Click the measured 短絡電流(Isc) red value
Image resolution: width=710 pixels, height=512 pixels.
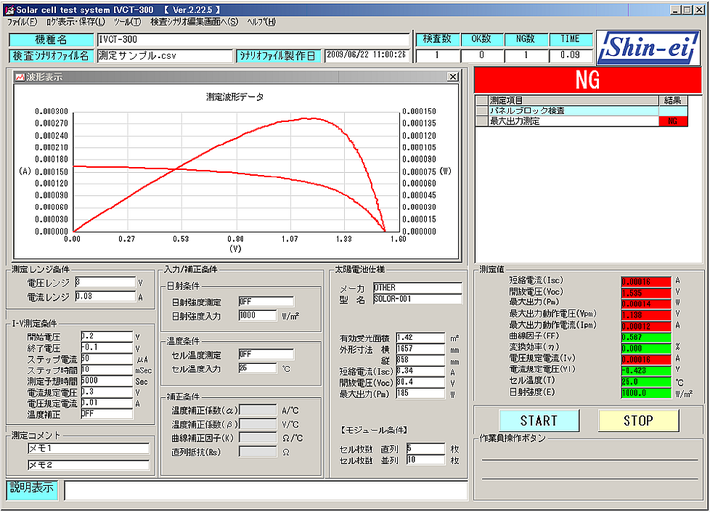[x=646, y=282]
